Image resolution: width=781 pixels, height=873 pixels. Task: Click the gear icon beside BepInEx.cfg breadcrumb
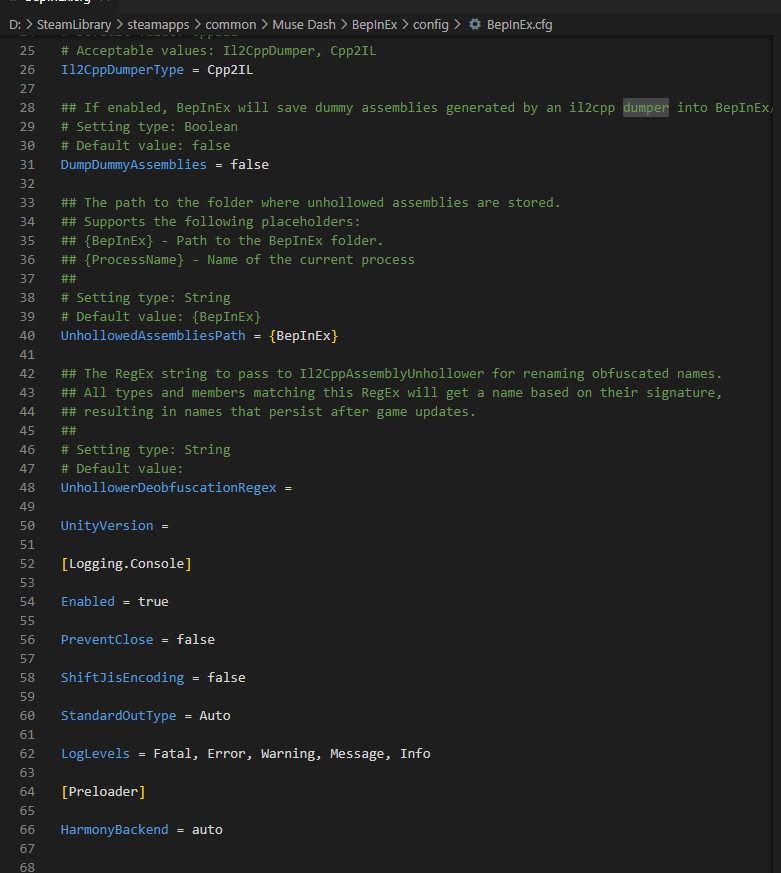click(475, 24)
